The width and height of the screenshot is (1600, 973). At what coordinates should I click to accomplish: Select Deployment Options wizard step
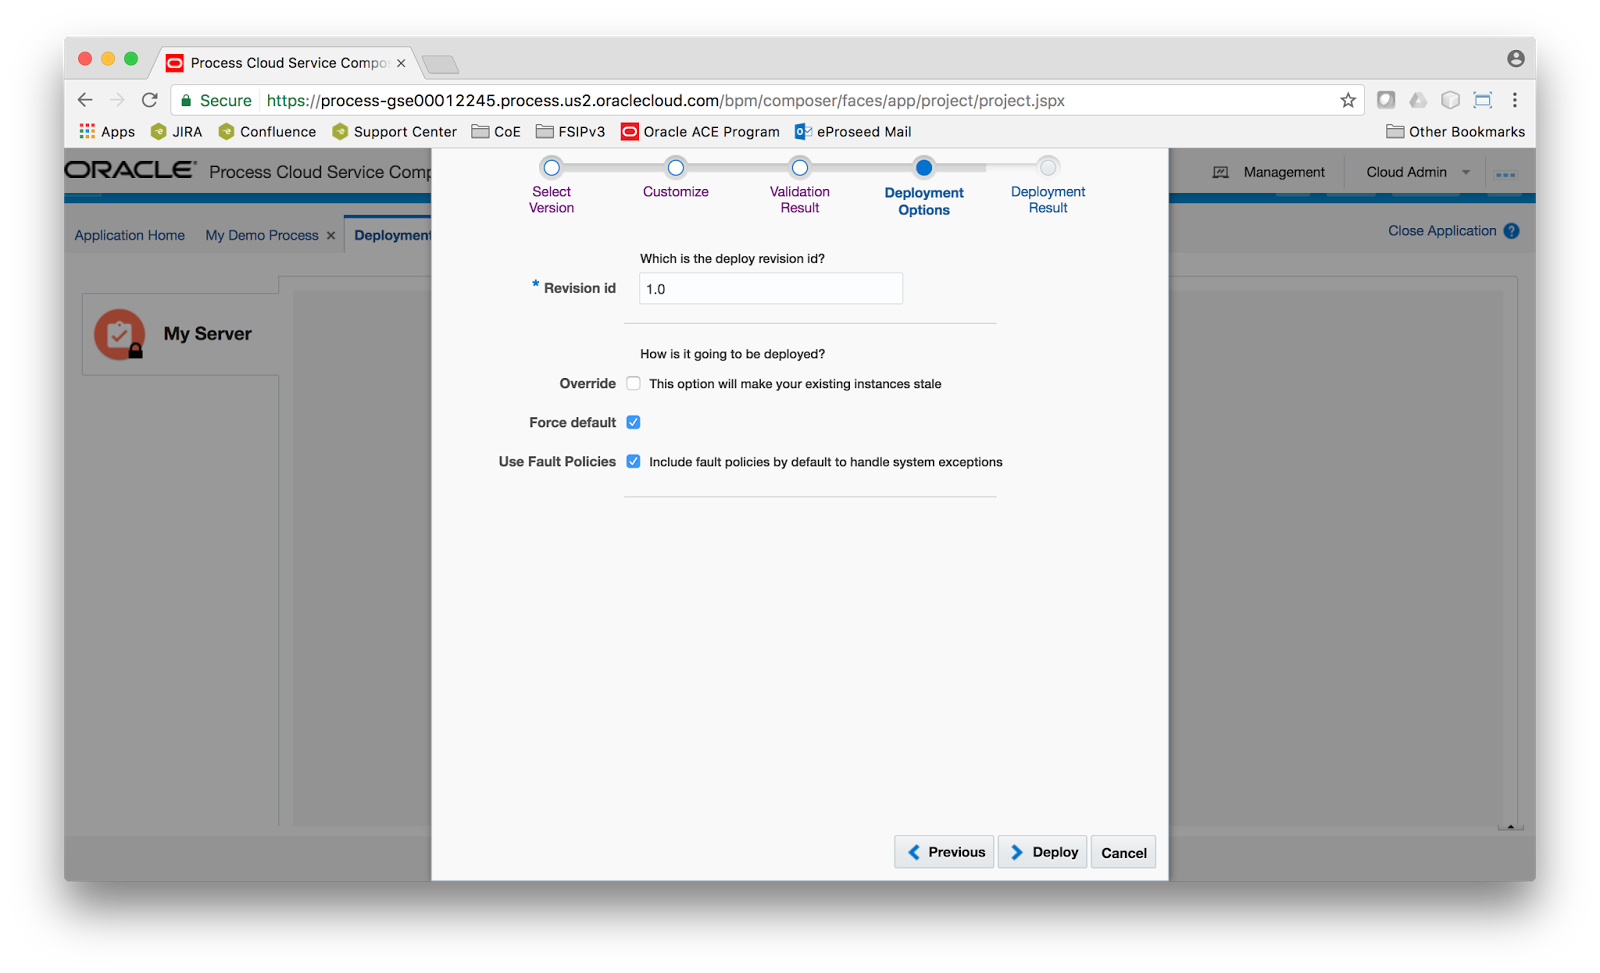pyautogui.click(x=924, y=186)
